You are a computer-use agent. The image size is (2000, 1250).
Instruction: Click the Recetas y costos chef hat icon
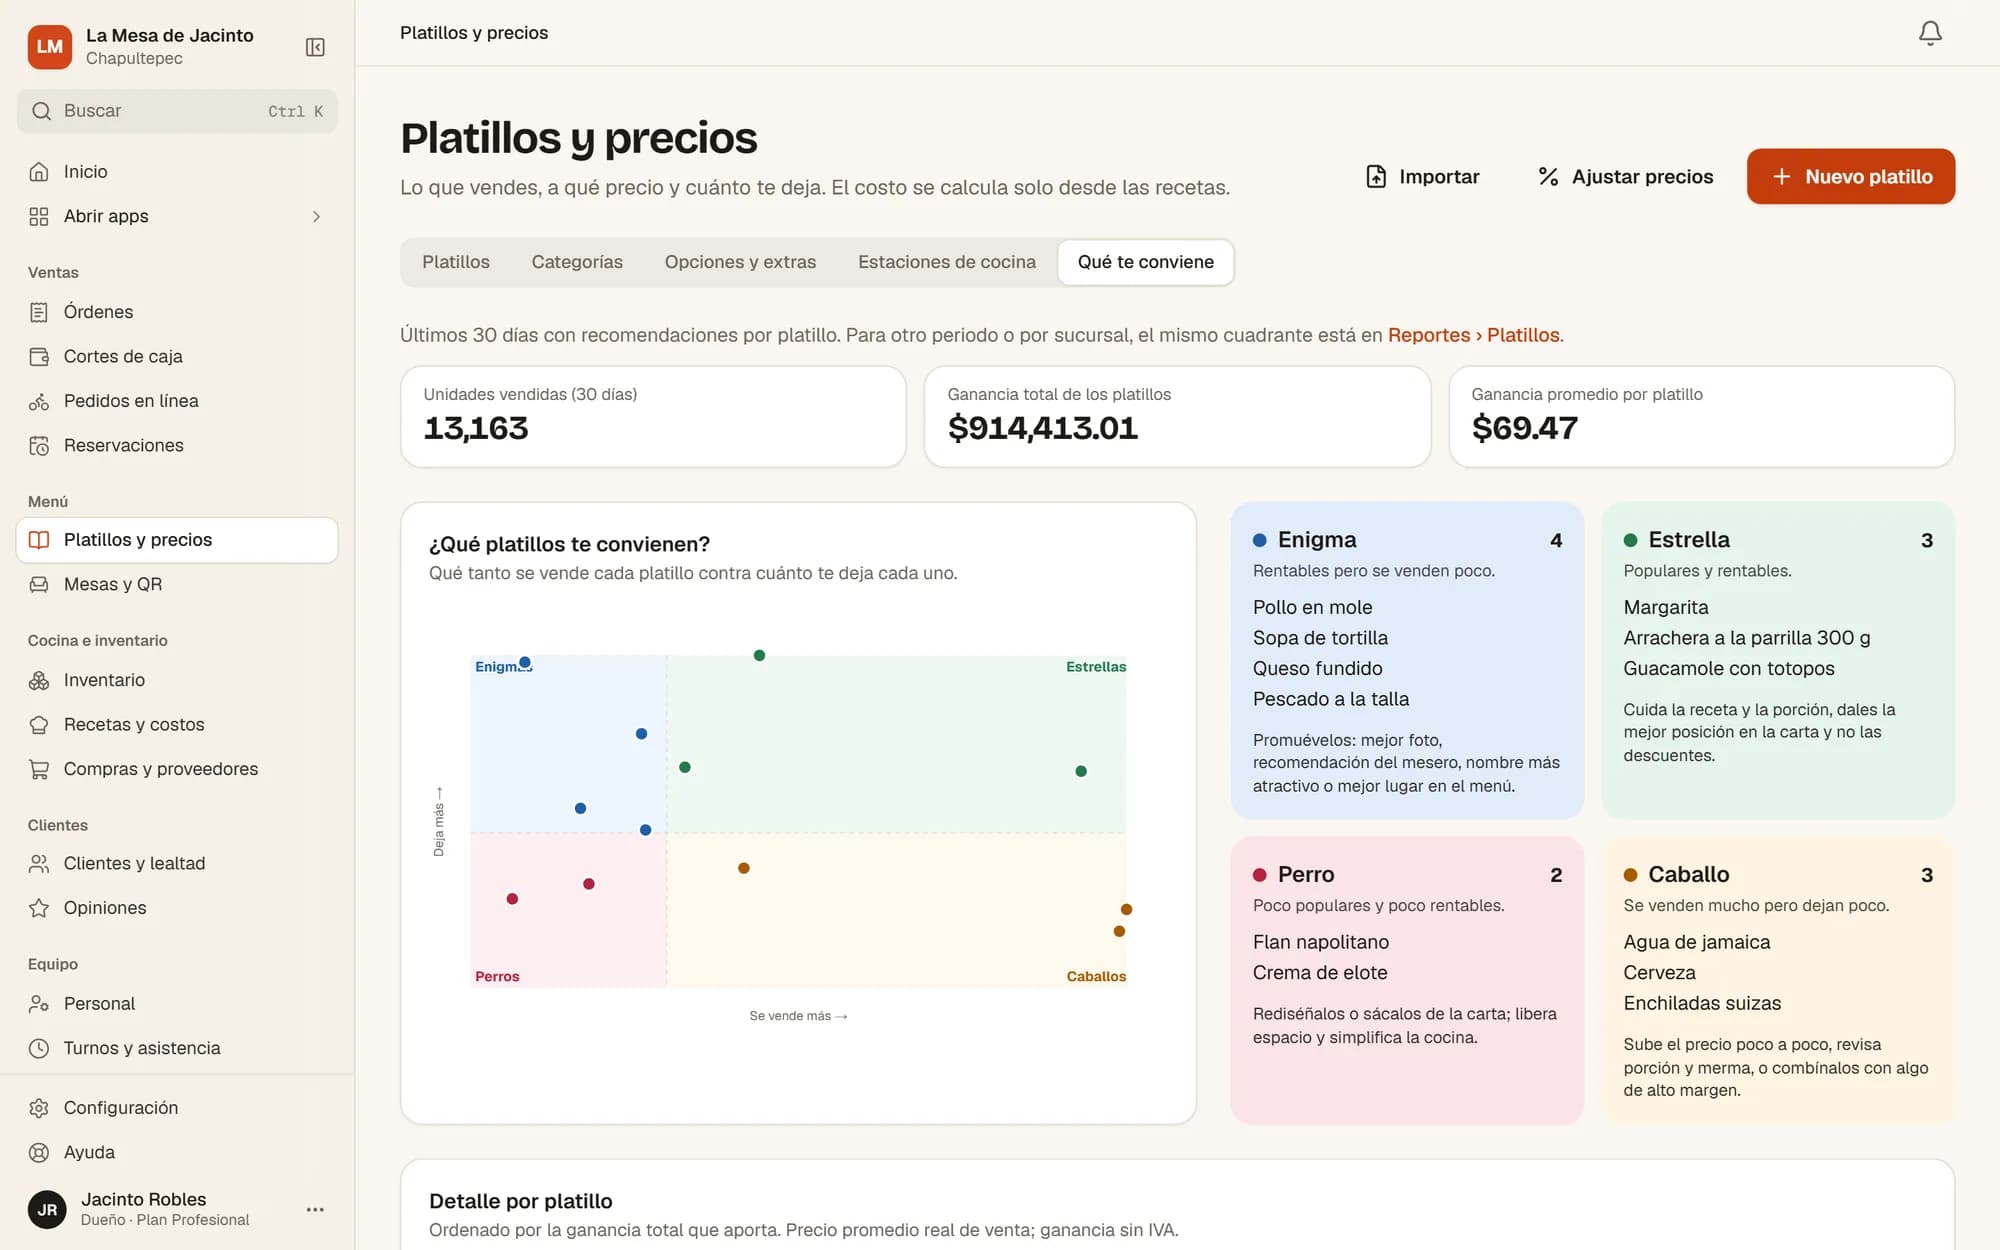[x=39, y=724]
